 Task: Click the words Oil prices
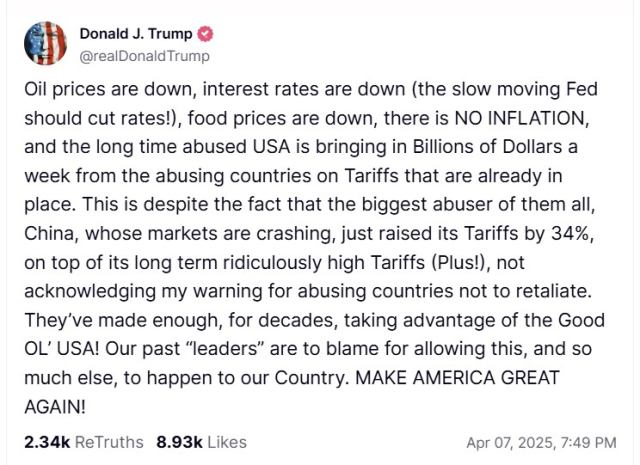click(x=64, y=89)
